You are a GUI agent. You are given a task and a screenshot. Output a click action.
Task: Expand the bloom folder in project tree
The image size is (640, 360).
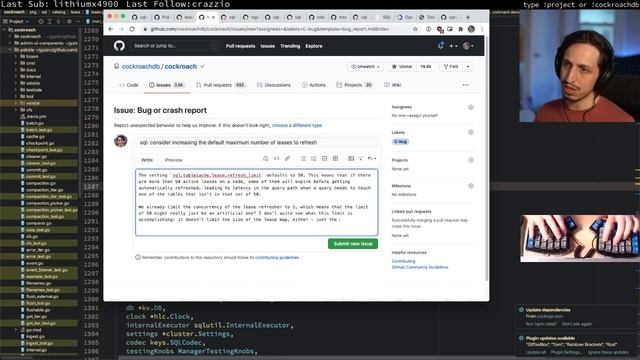[x=16, y=56]
